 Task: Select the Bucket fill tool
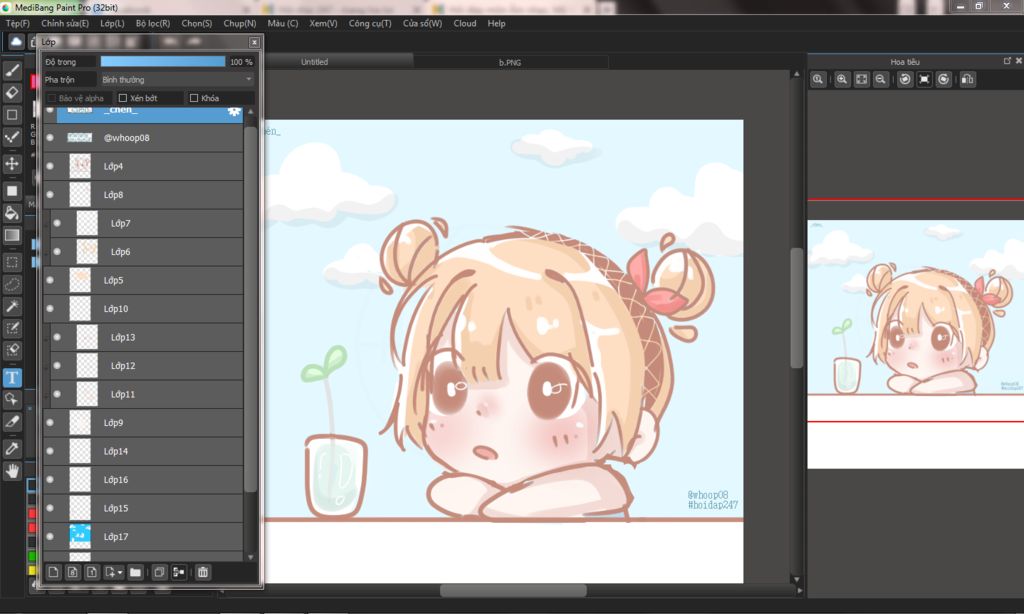coord(12,213)
